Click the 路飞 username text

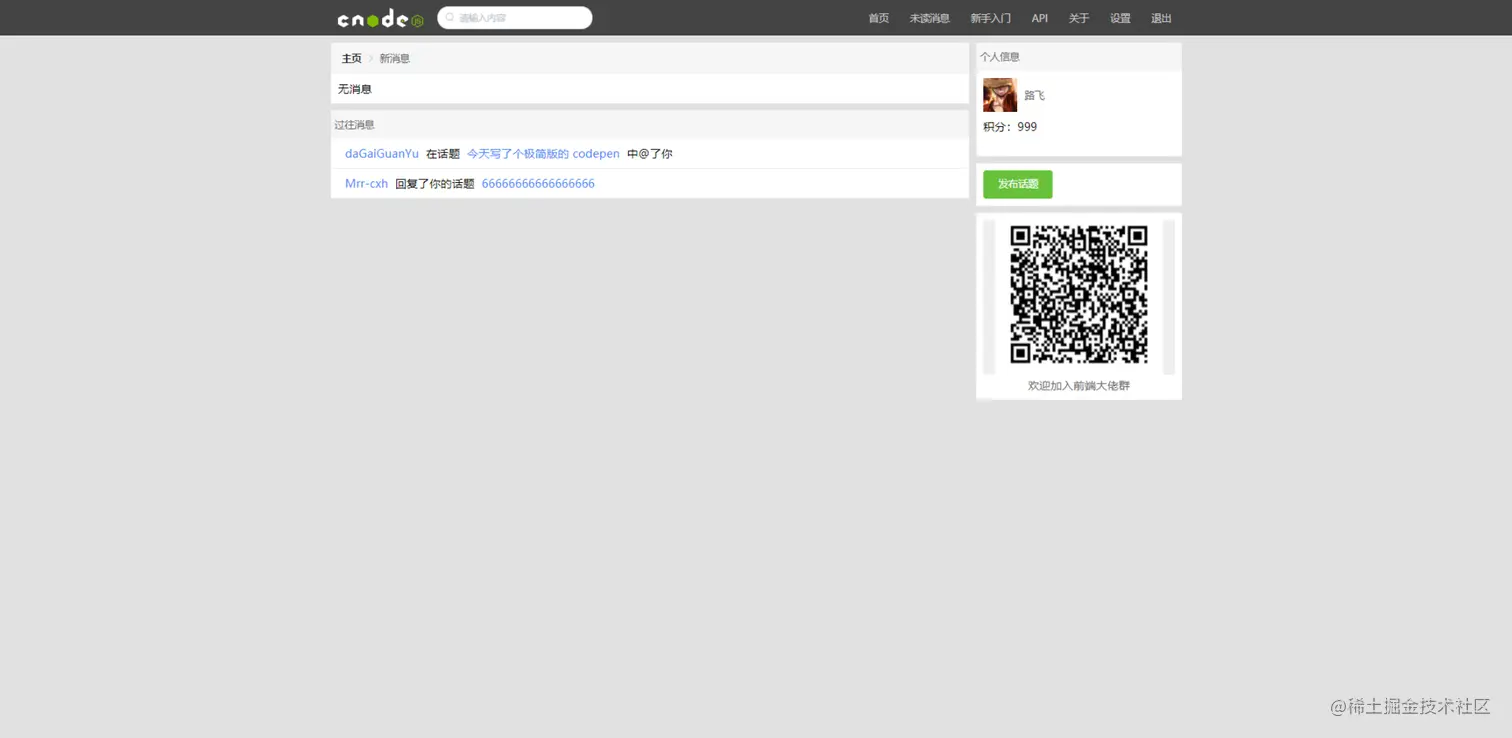pos(1033,94)
